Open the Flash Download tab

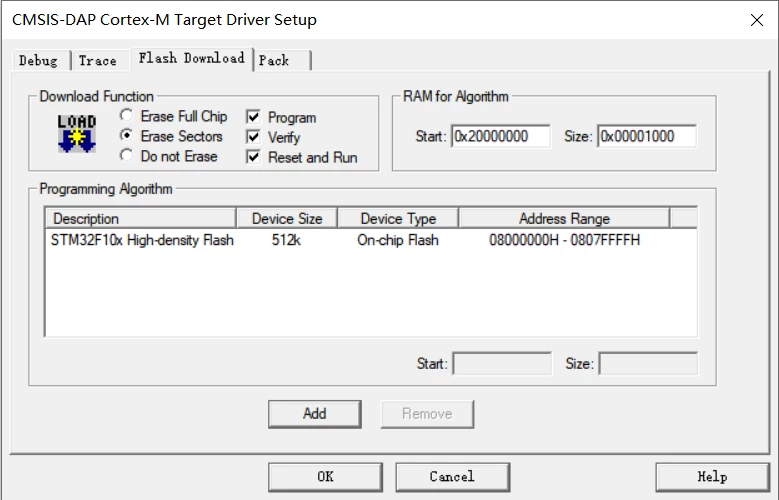point(192,59)
